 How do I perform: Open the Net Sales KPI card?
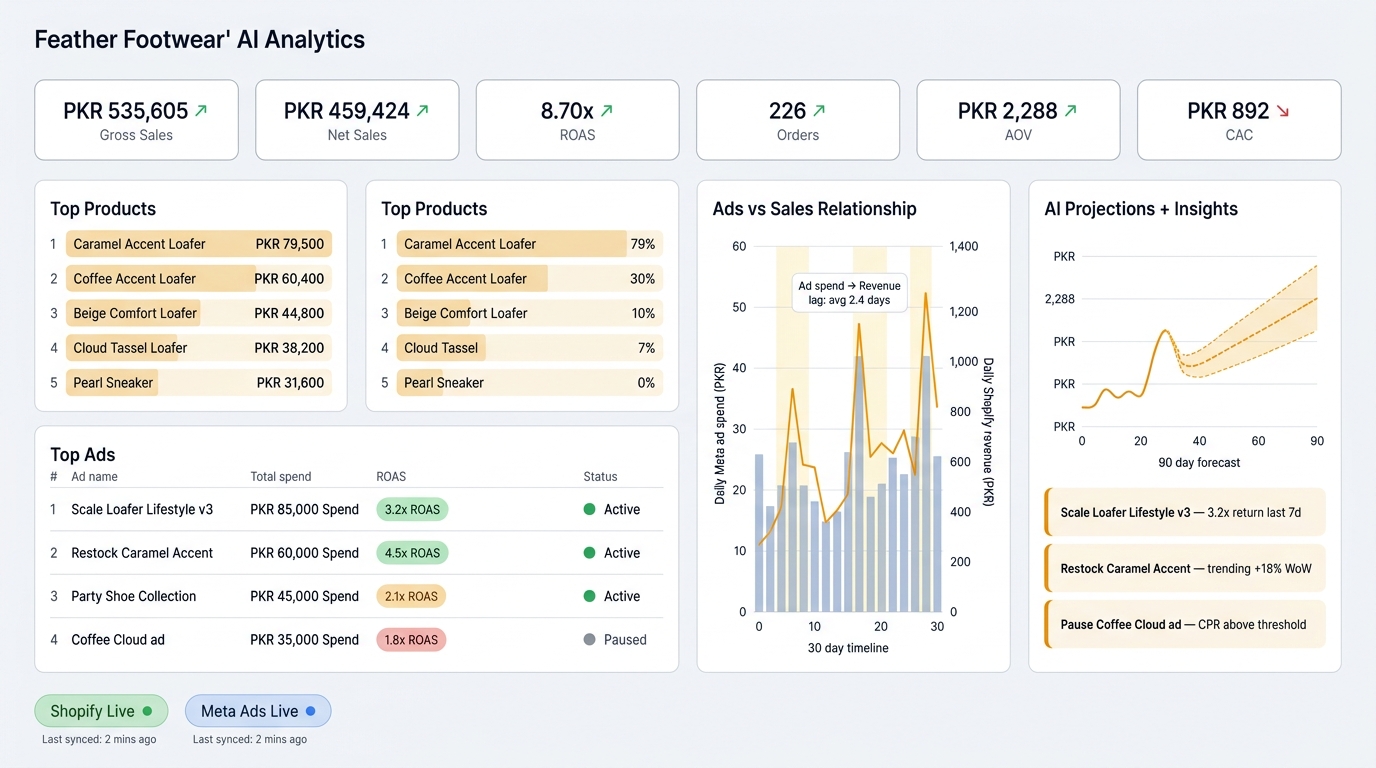[x=357, y=120]
